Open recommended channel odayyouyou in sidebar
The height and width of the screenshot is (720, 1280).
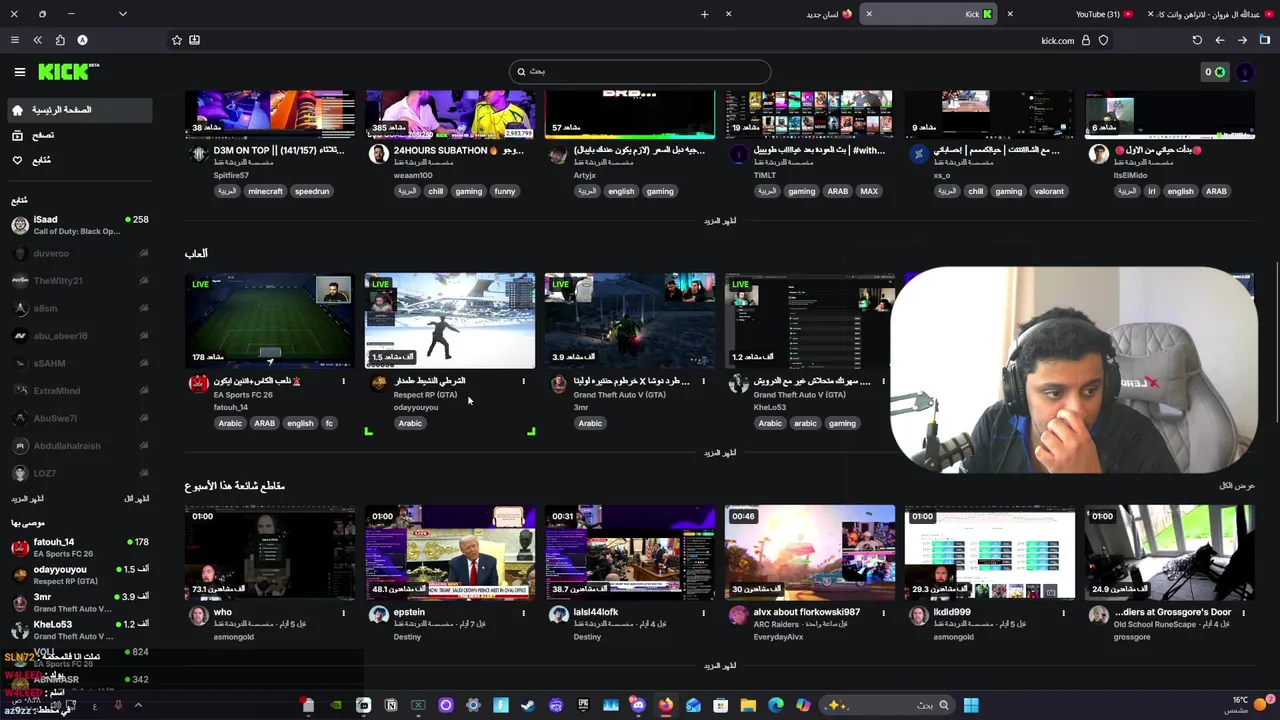click(x=80, y=575)
